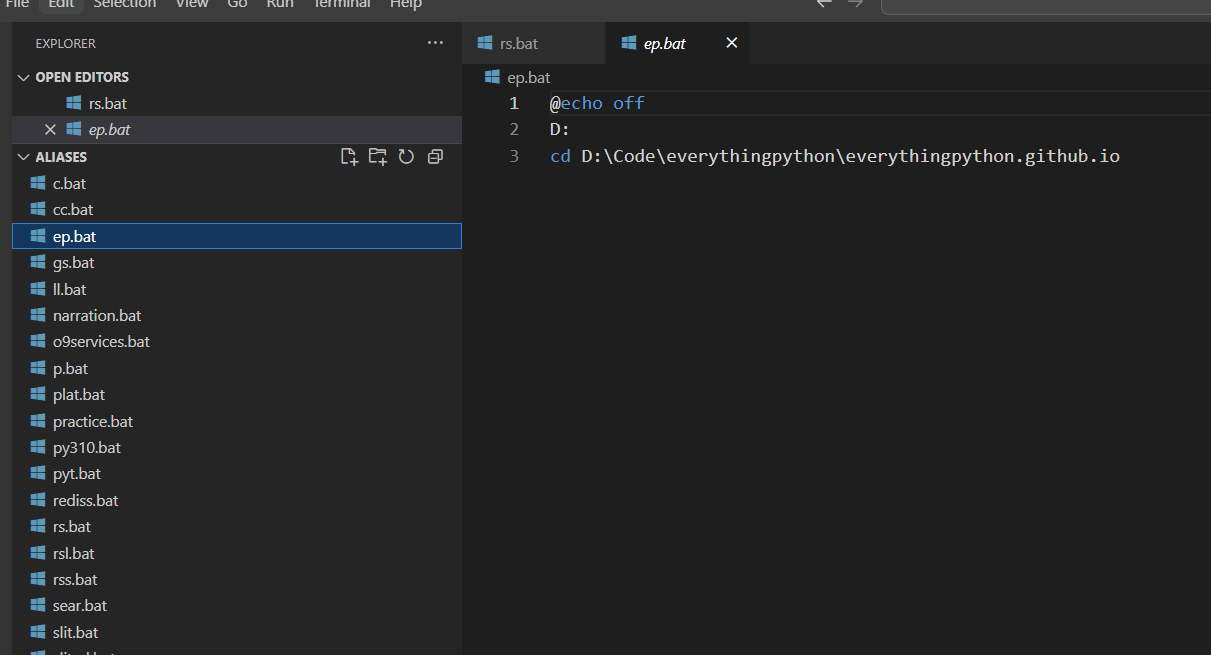Close ep.bat from the Open Editors list
This screenshot has height=655, width=1211.
tap(50, 129)
